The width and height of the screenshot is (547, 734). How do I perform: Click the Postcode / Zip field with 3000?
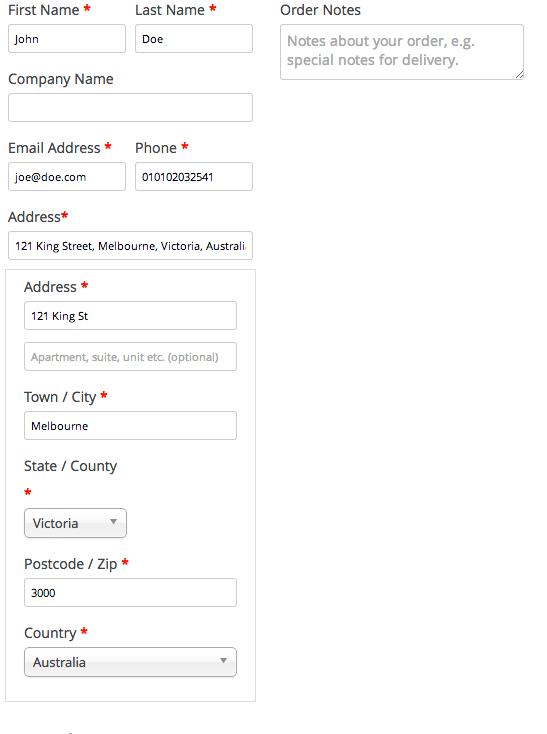pos(131,593)
